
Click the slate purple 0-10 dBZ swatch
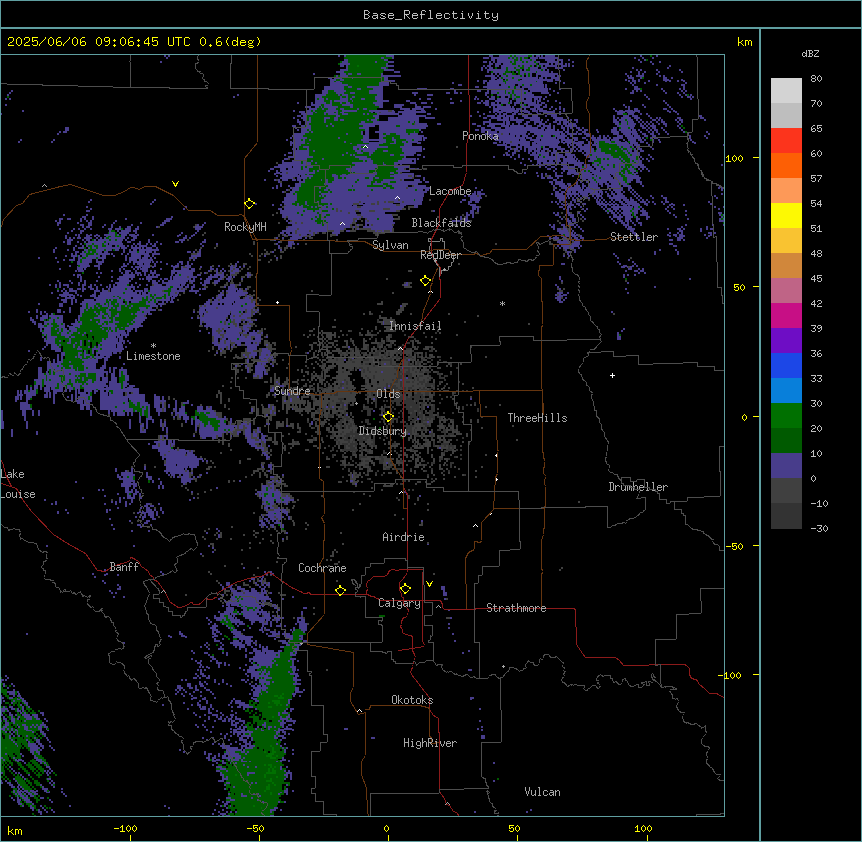tap(786, 466)
